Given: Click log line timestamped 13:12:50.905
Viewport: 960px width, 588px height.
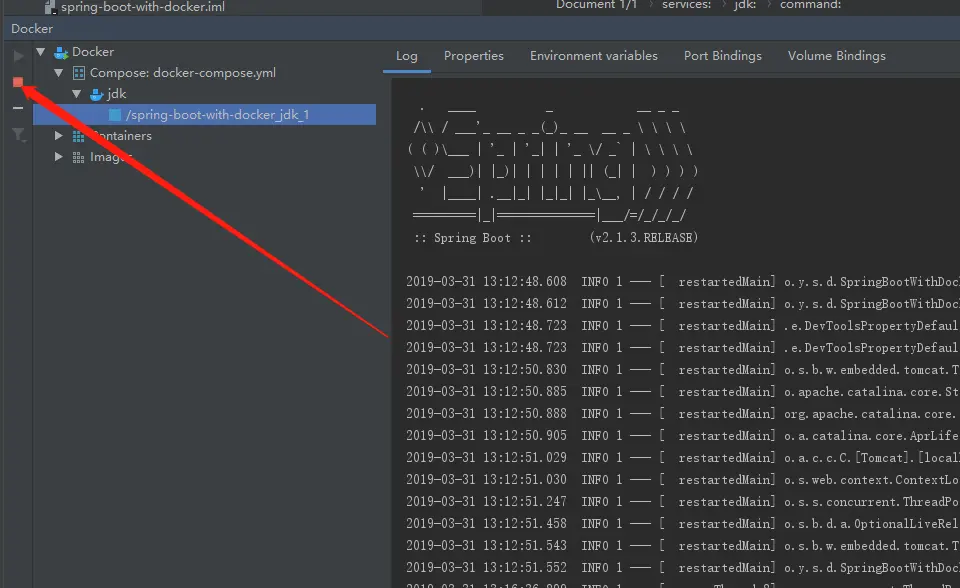Looking at the screenshot, I should 683,435.
